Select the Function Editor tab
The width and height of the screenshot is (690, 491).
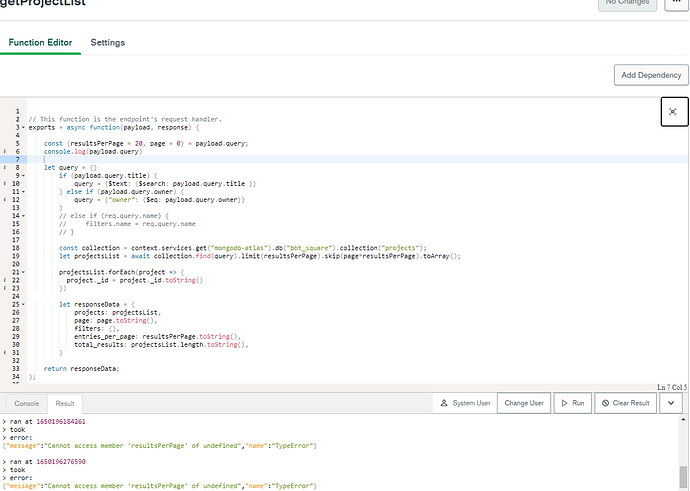pos(41,43)
